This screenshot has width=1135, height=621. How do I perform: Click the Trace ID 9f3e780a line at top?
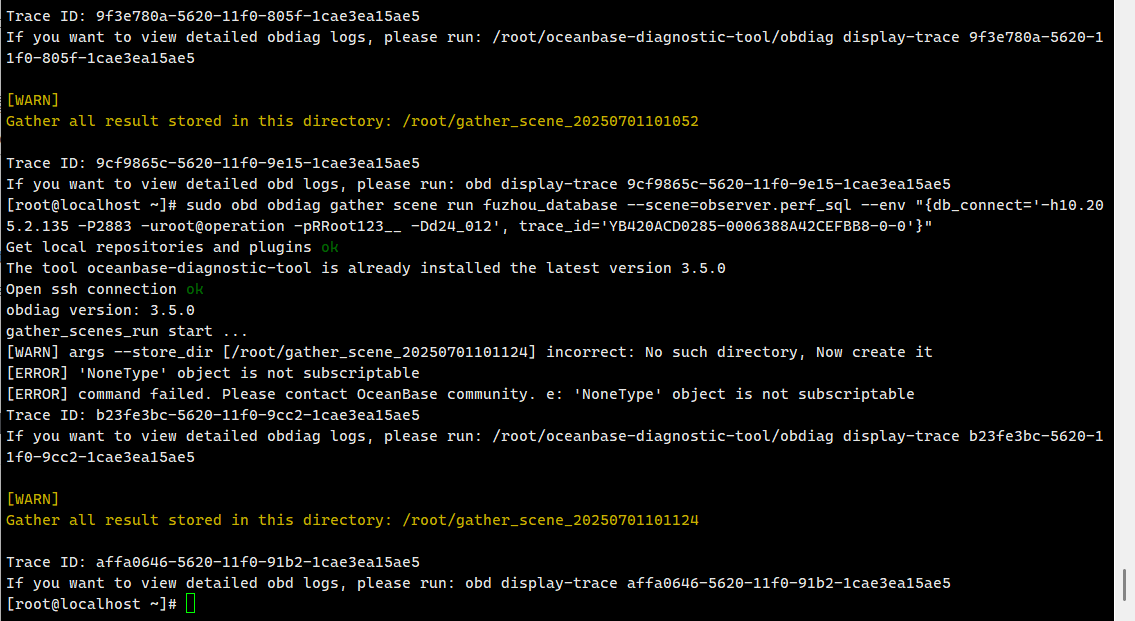(x=213, y=16)
